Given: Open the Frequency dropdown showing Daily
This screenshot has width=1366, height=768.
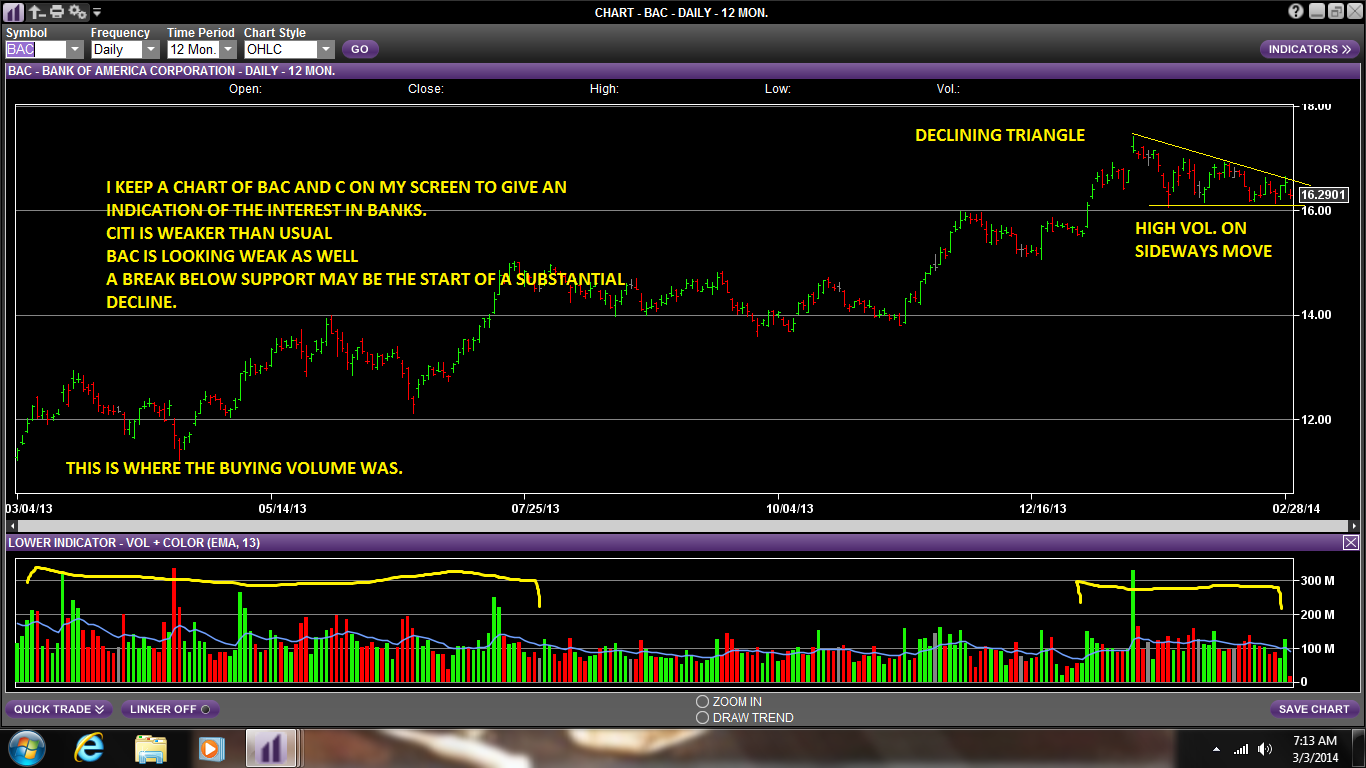Looking at the screenshot, I should (125, 49).
